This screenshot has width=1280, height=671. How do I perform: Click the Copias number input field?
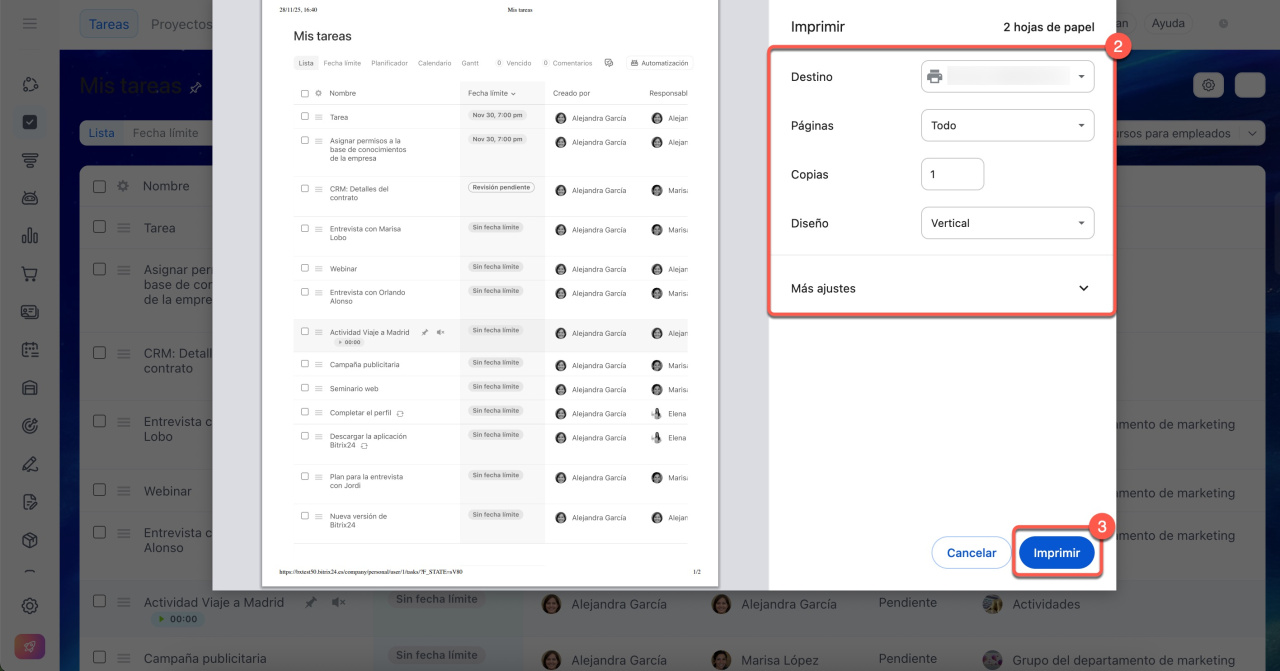952,174
